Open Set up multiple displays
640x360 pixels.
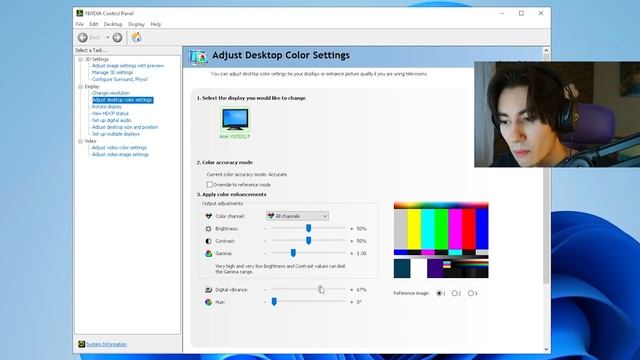click(x=116, y=134)
